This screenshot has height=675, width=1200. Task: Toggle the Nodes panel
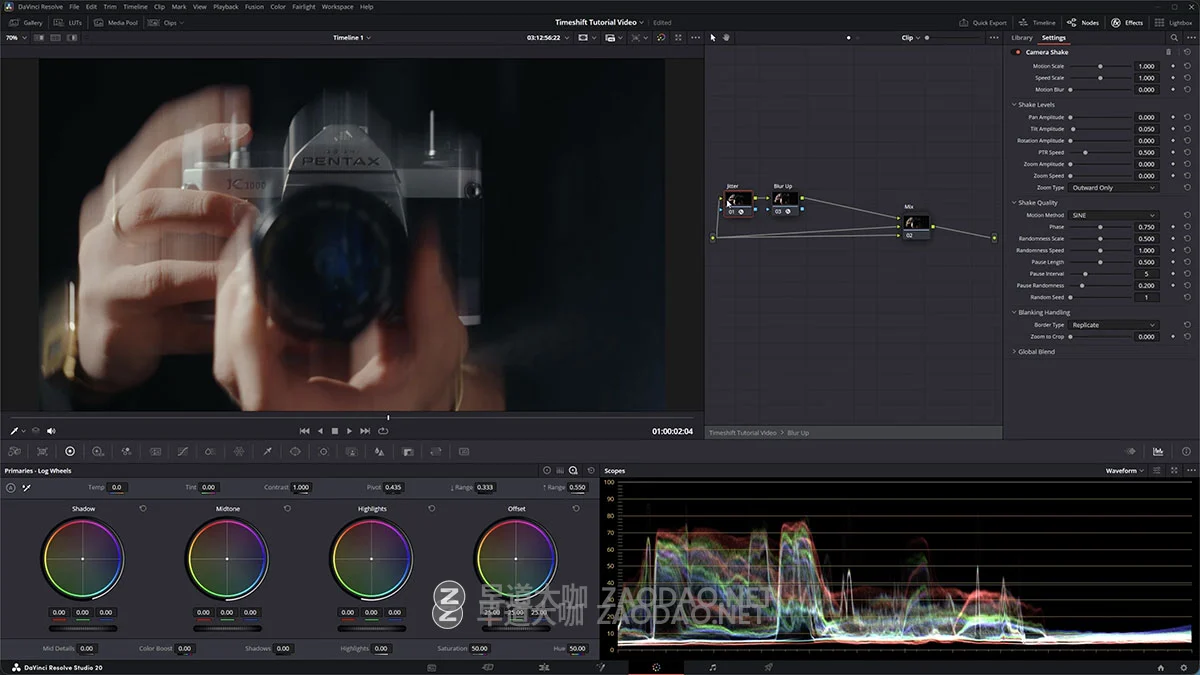pyautogui.click(x=1082, y=22)
